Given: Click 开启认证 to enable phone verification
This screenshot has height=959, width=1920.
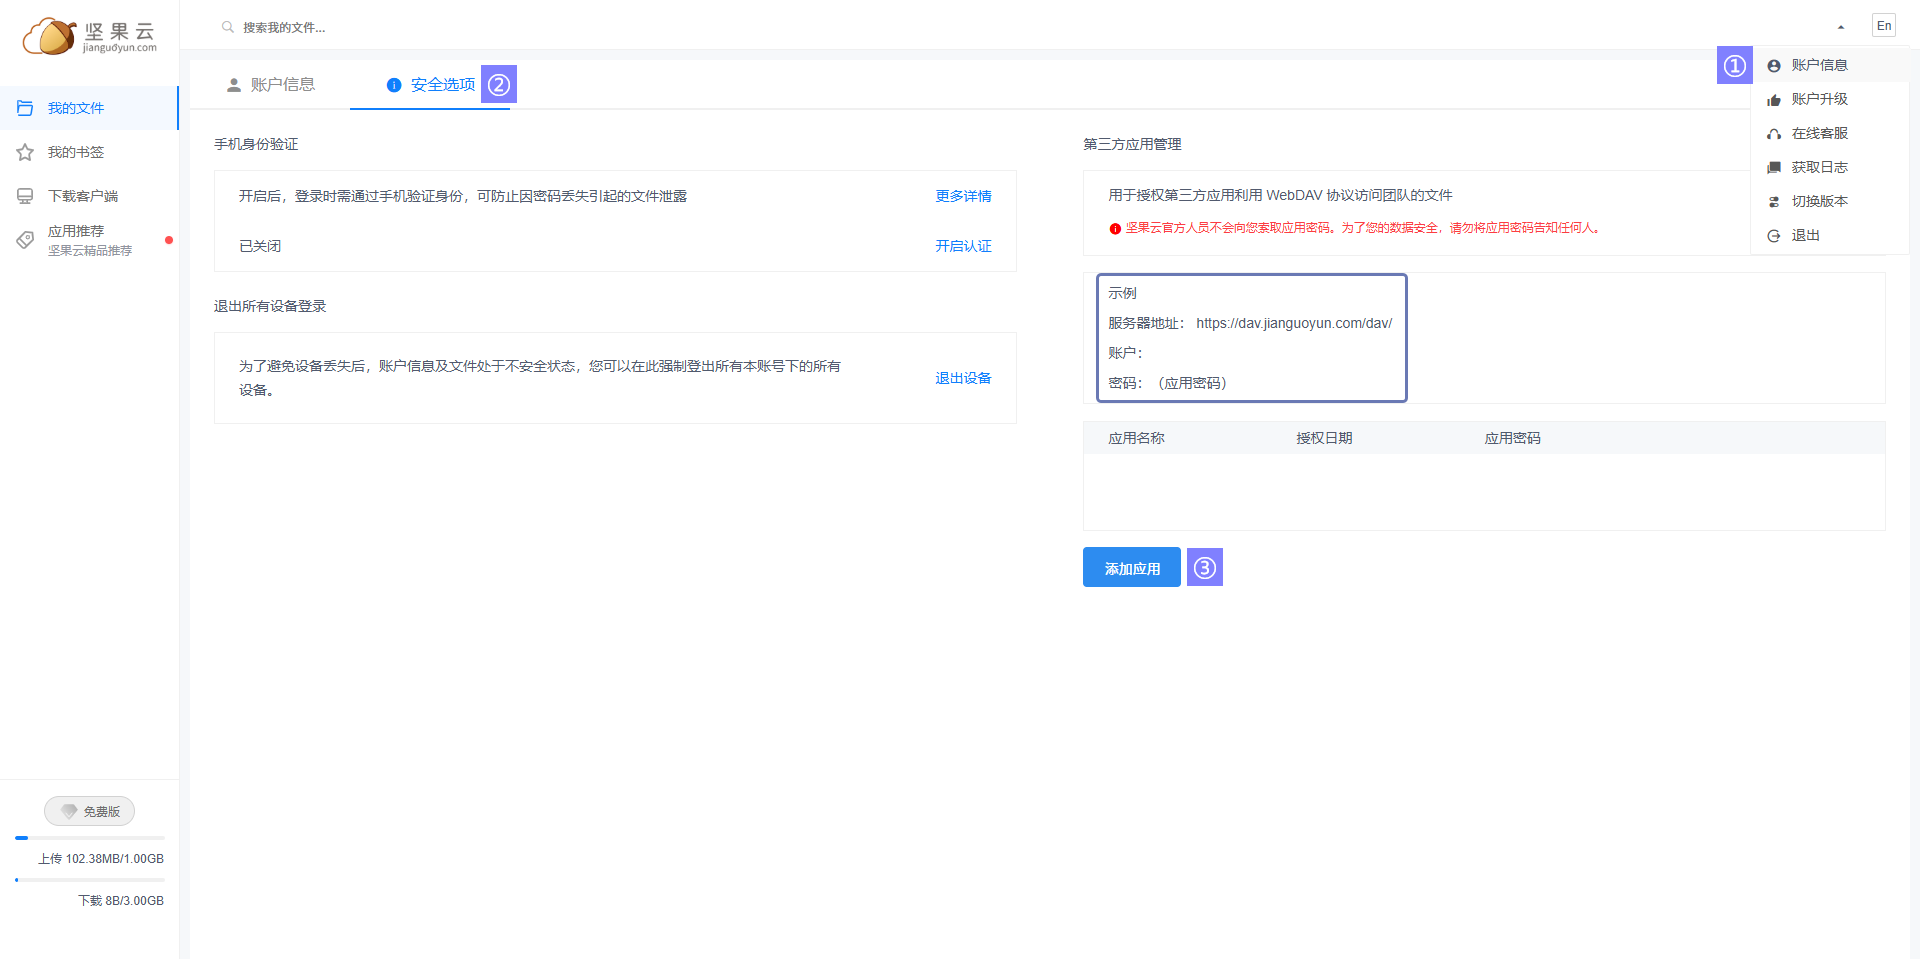Looking at the screenshot, I should [963, 246].
